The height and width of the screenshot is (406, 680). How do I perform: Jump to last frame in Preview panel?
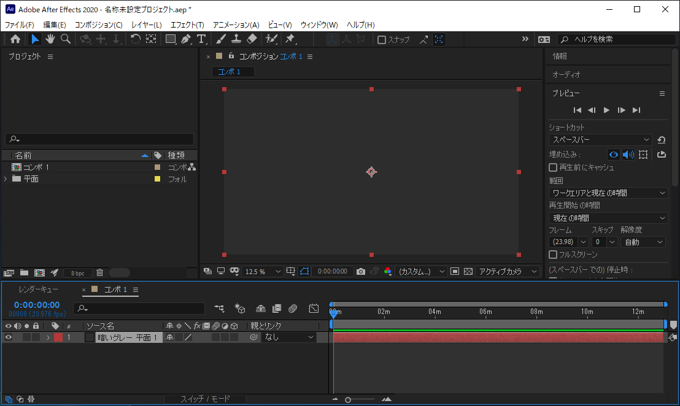(x=636, y=110)
